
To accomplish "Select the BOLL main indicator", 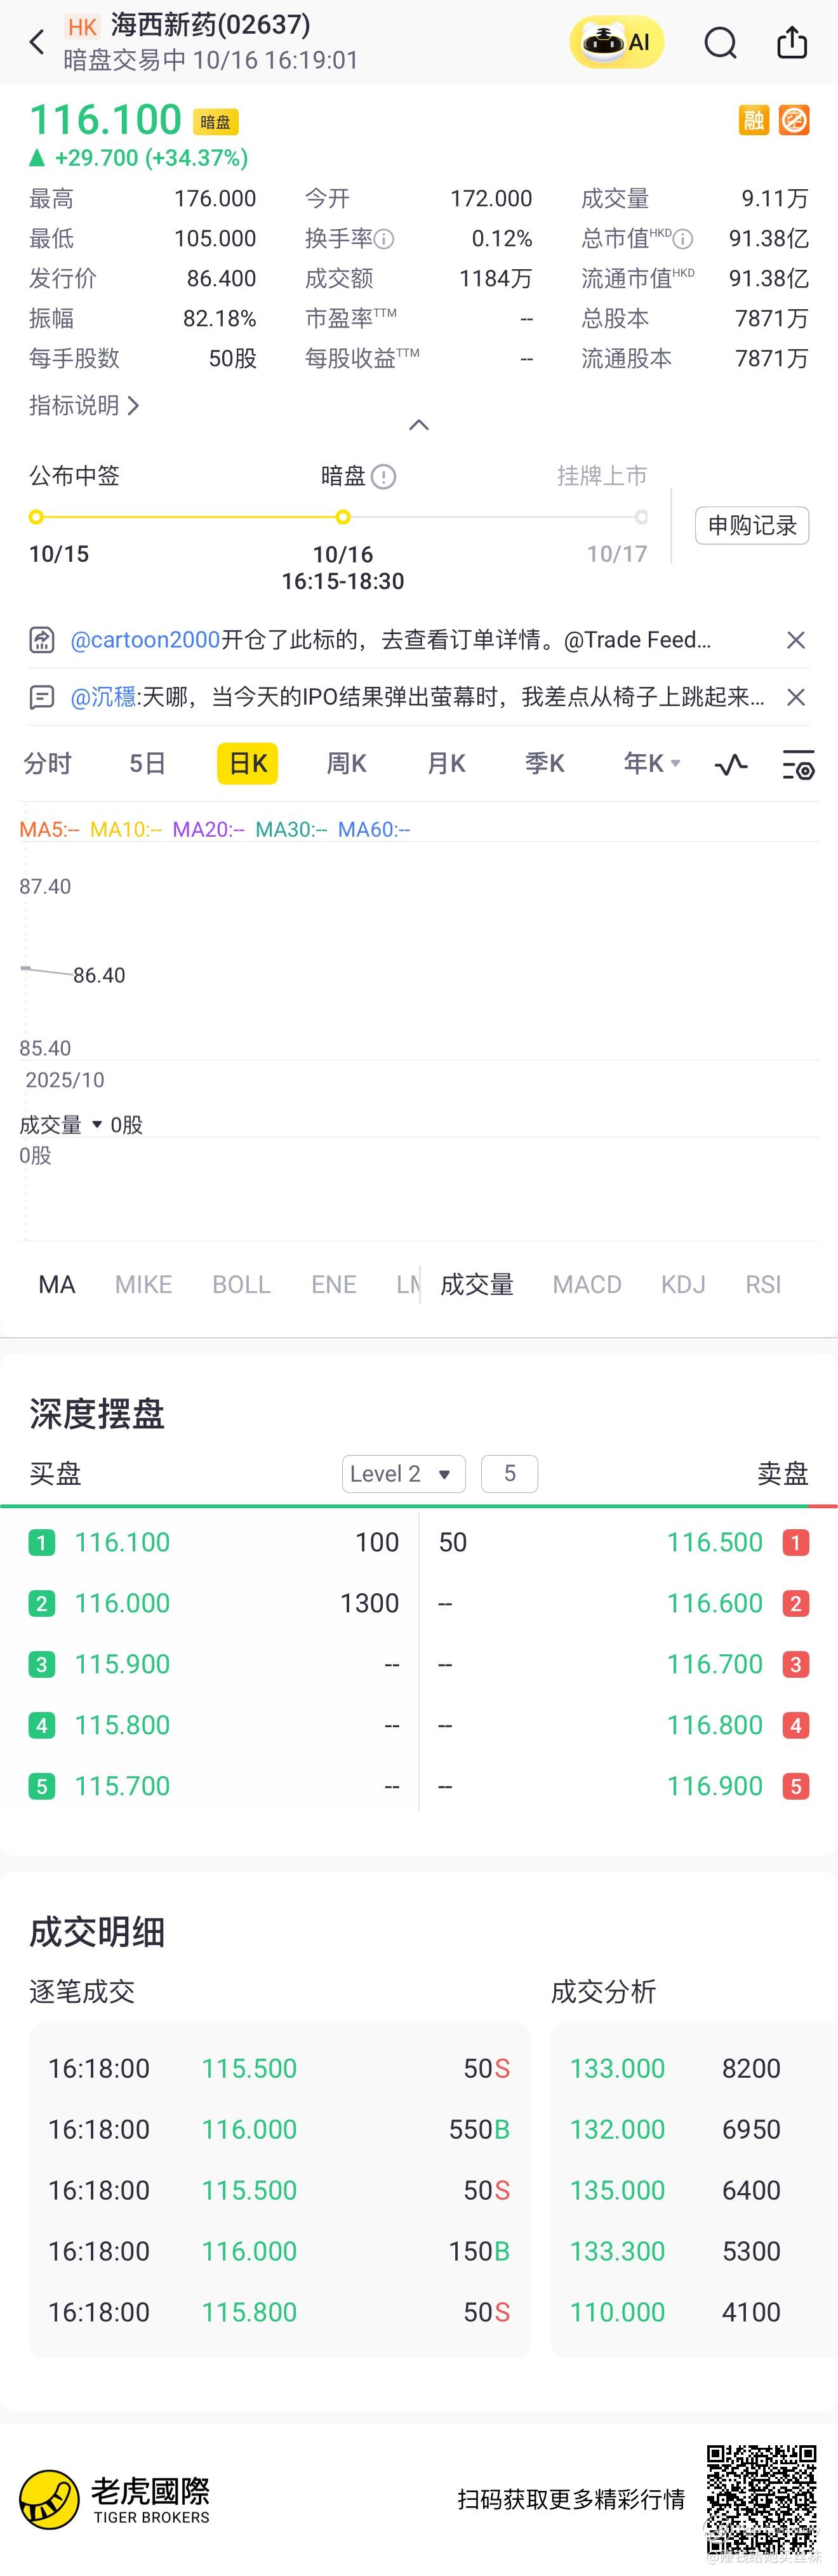I will [241, 1285].
